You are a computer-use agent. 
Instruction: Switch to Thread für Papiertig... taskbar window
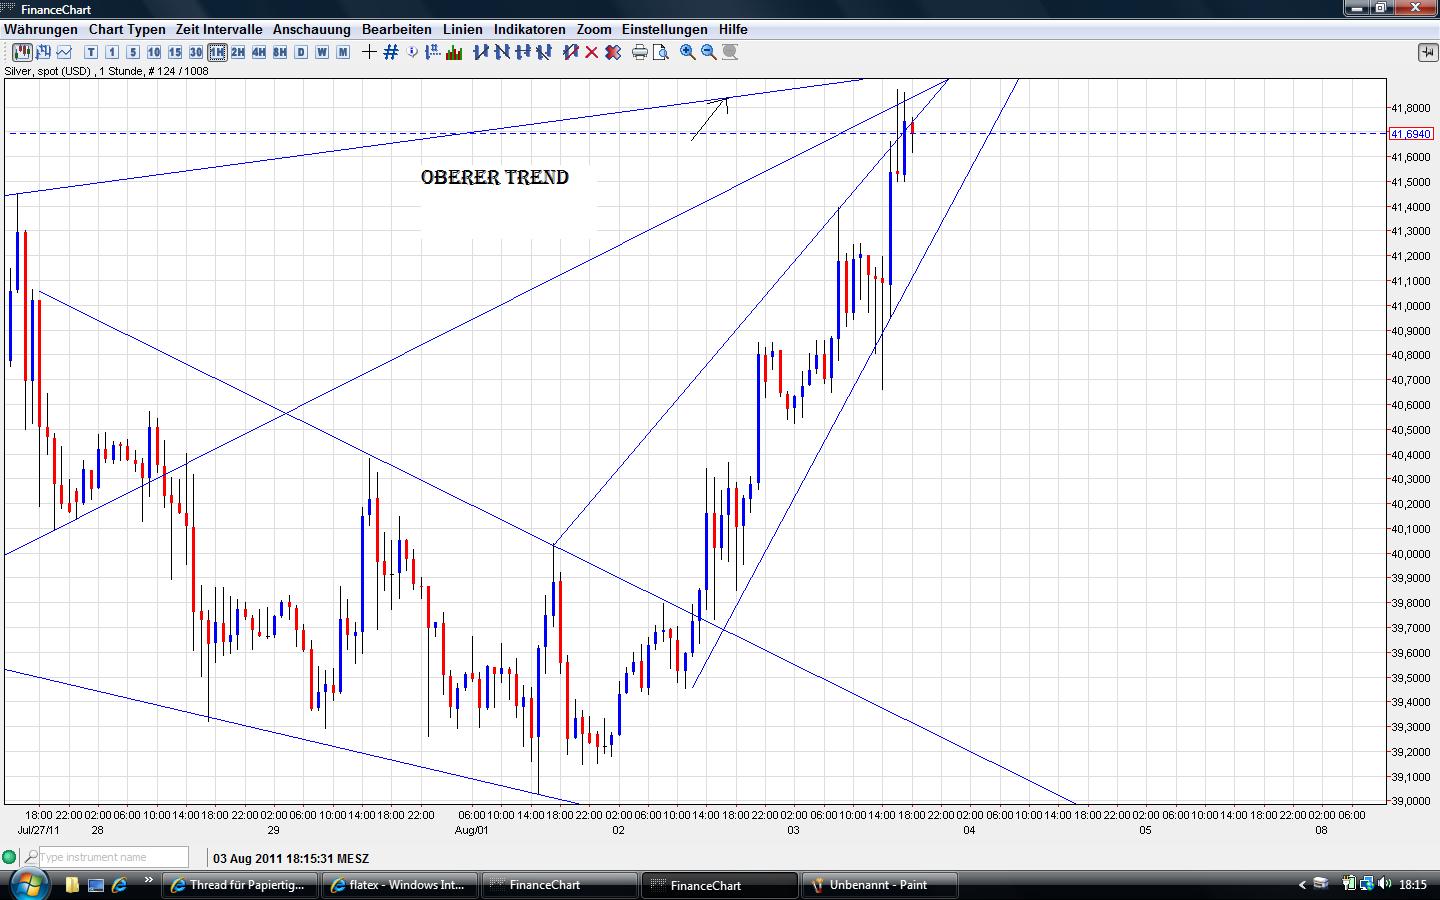[x=240, y=885]
